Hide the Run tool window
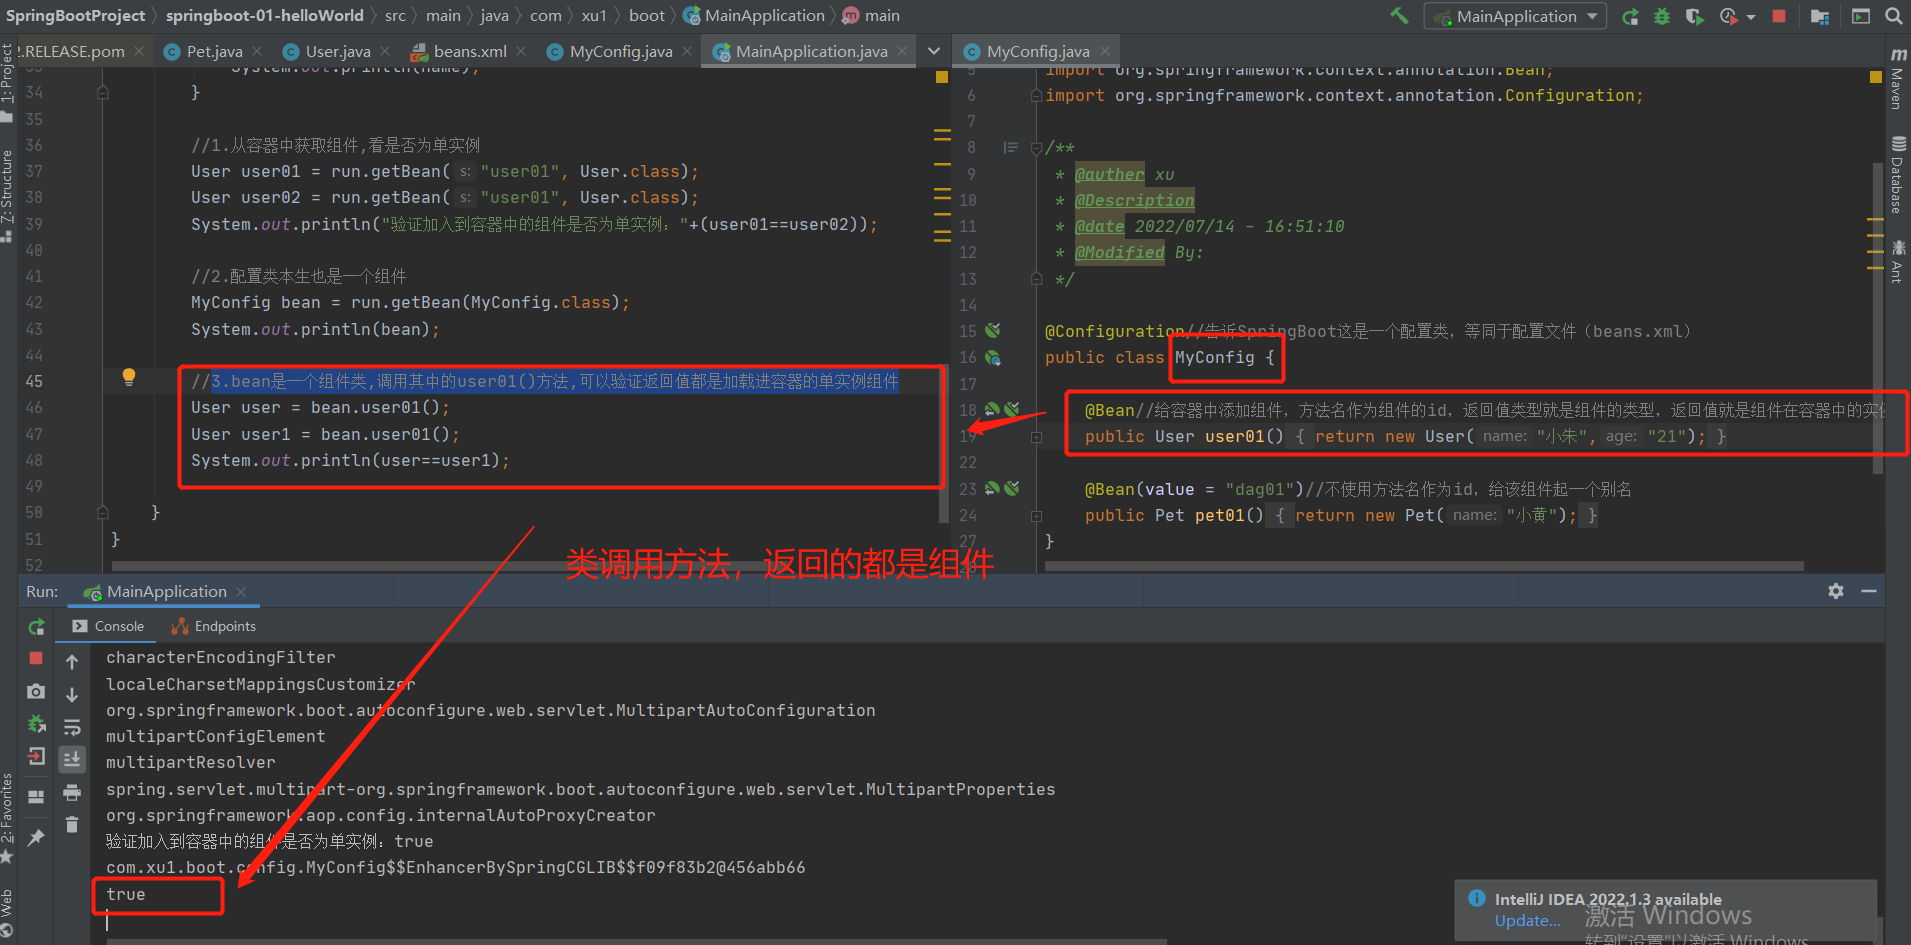This screenshot has height=945, width=1911. click(1869, 591)
